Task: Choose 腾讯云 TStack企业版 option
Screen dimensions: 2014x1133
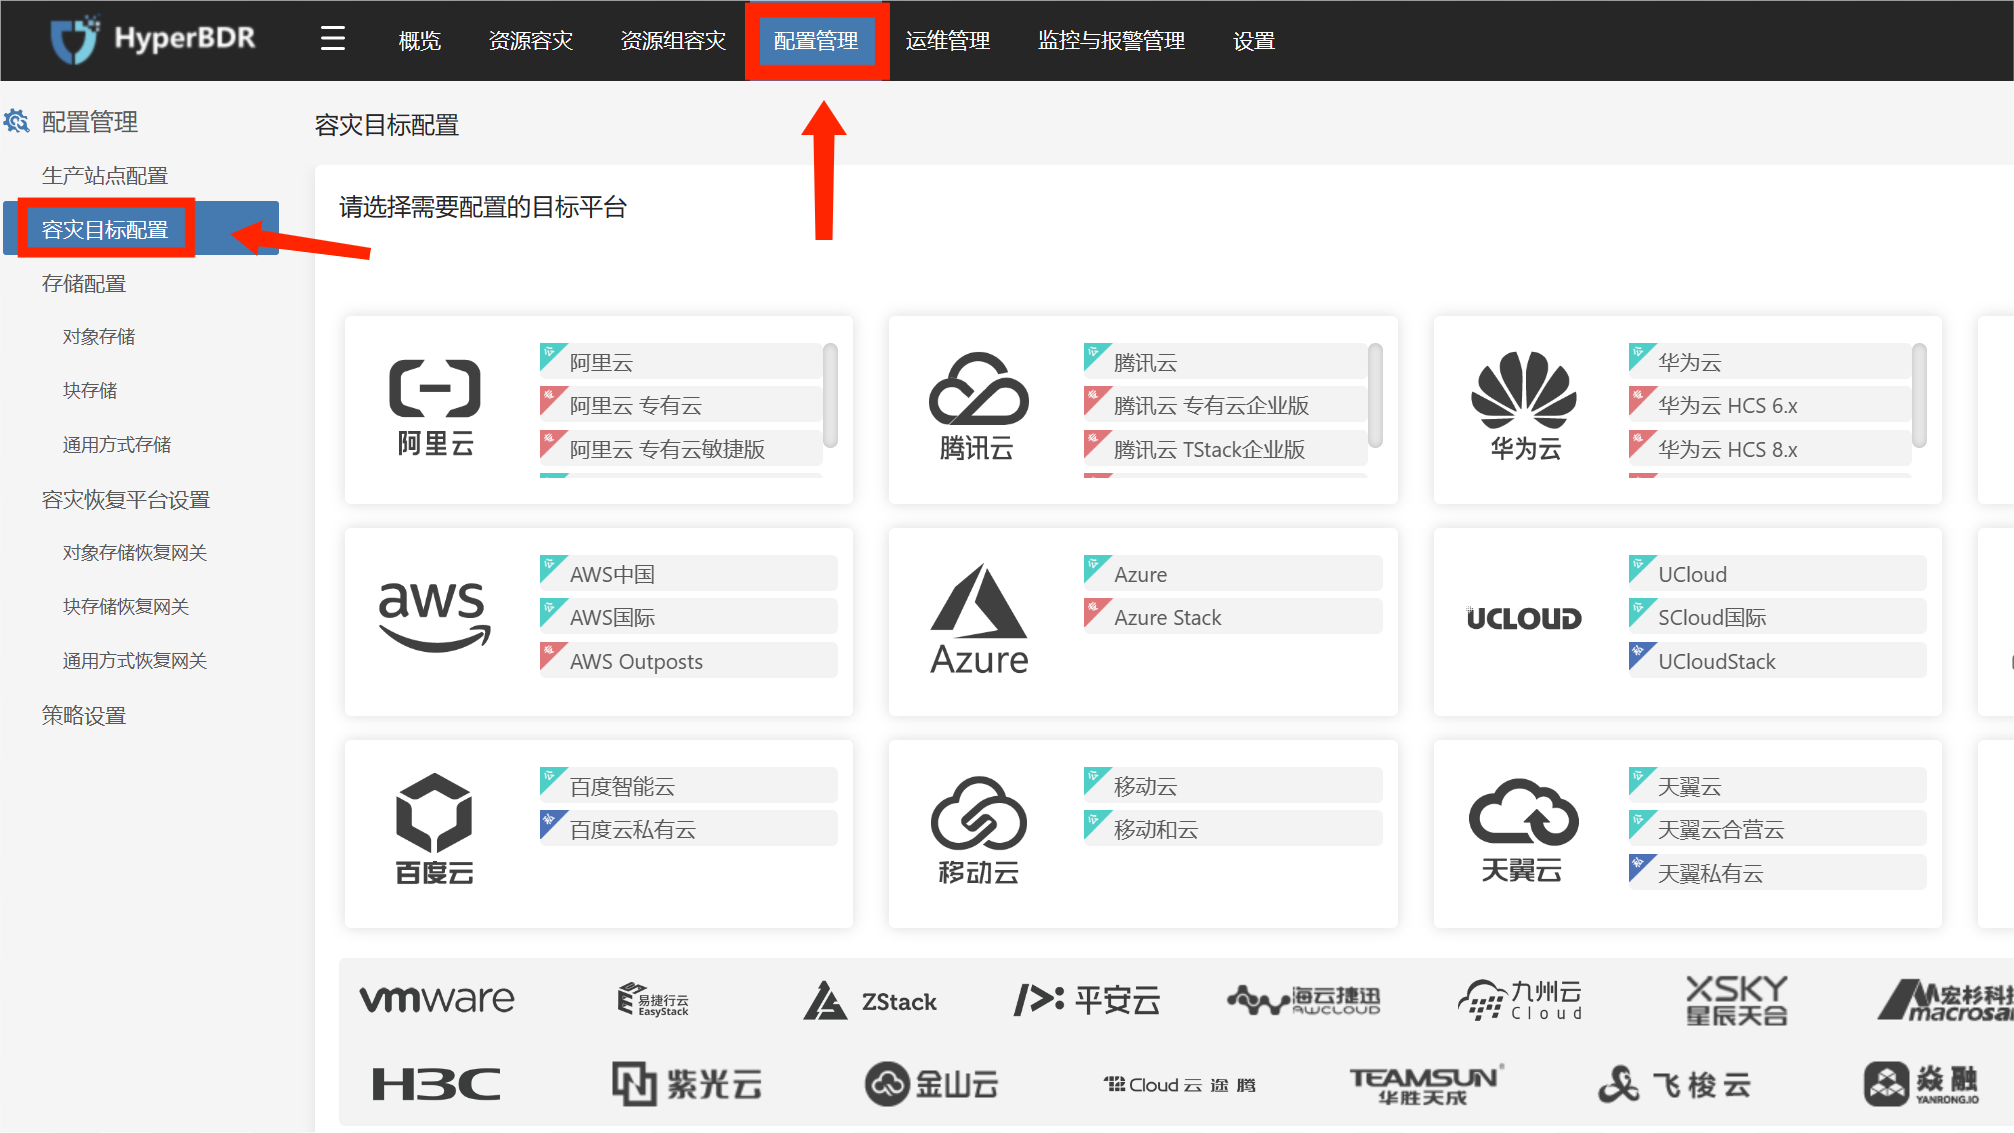Action: point(1225,449)
